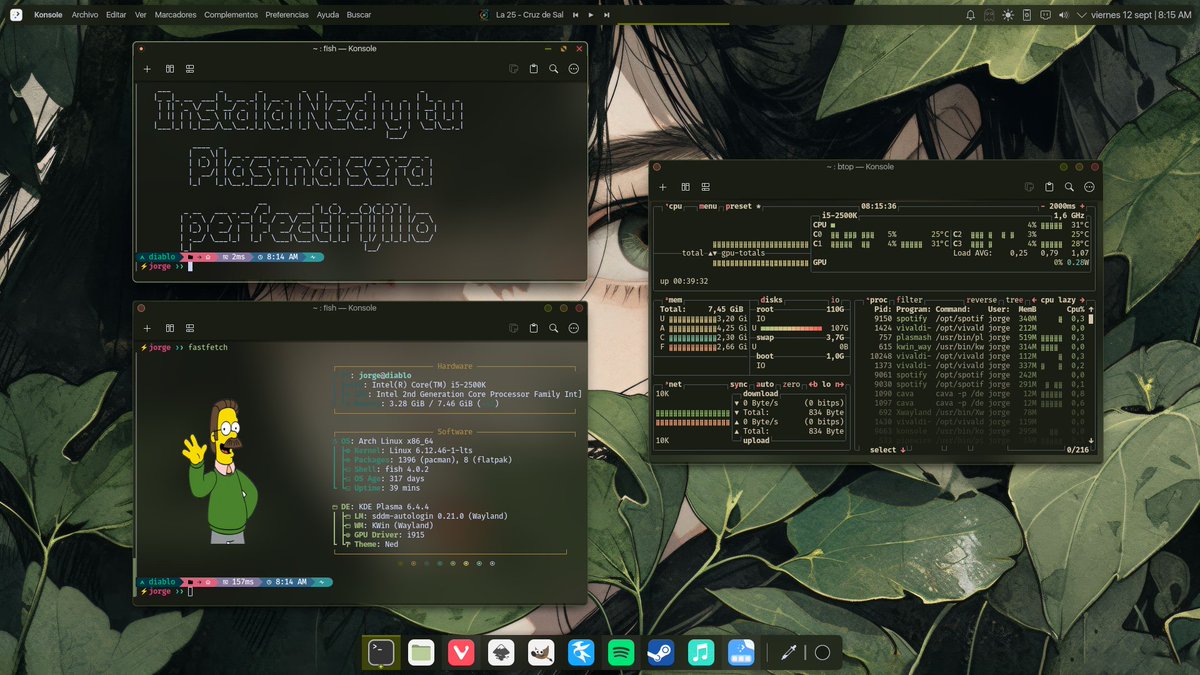The height and width of the screenshot is (675, 1200).
Task: Open the Marcadores menu
Action: click(x=174, y=15)
